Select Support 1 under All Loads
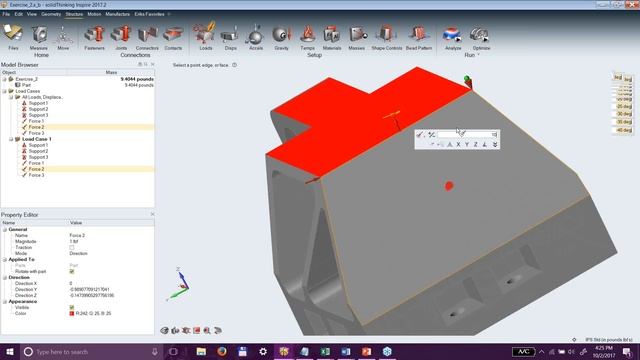Viewport: 640px width, 360px height. pos(38,103)
